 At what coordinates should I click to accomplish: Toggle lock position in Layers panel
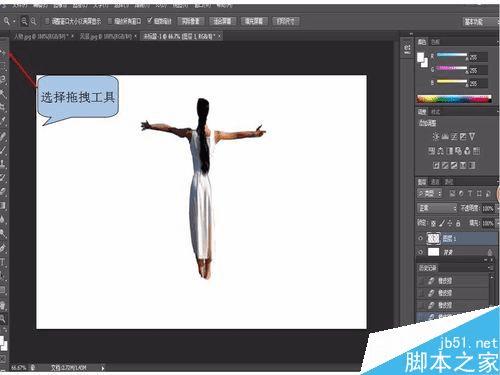[x=450, y=223]
